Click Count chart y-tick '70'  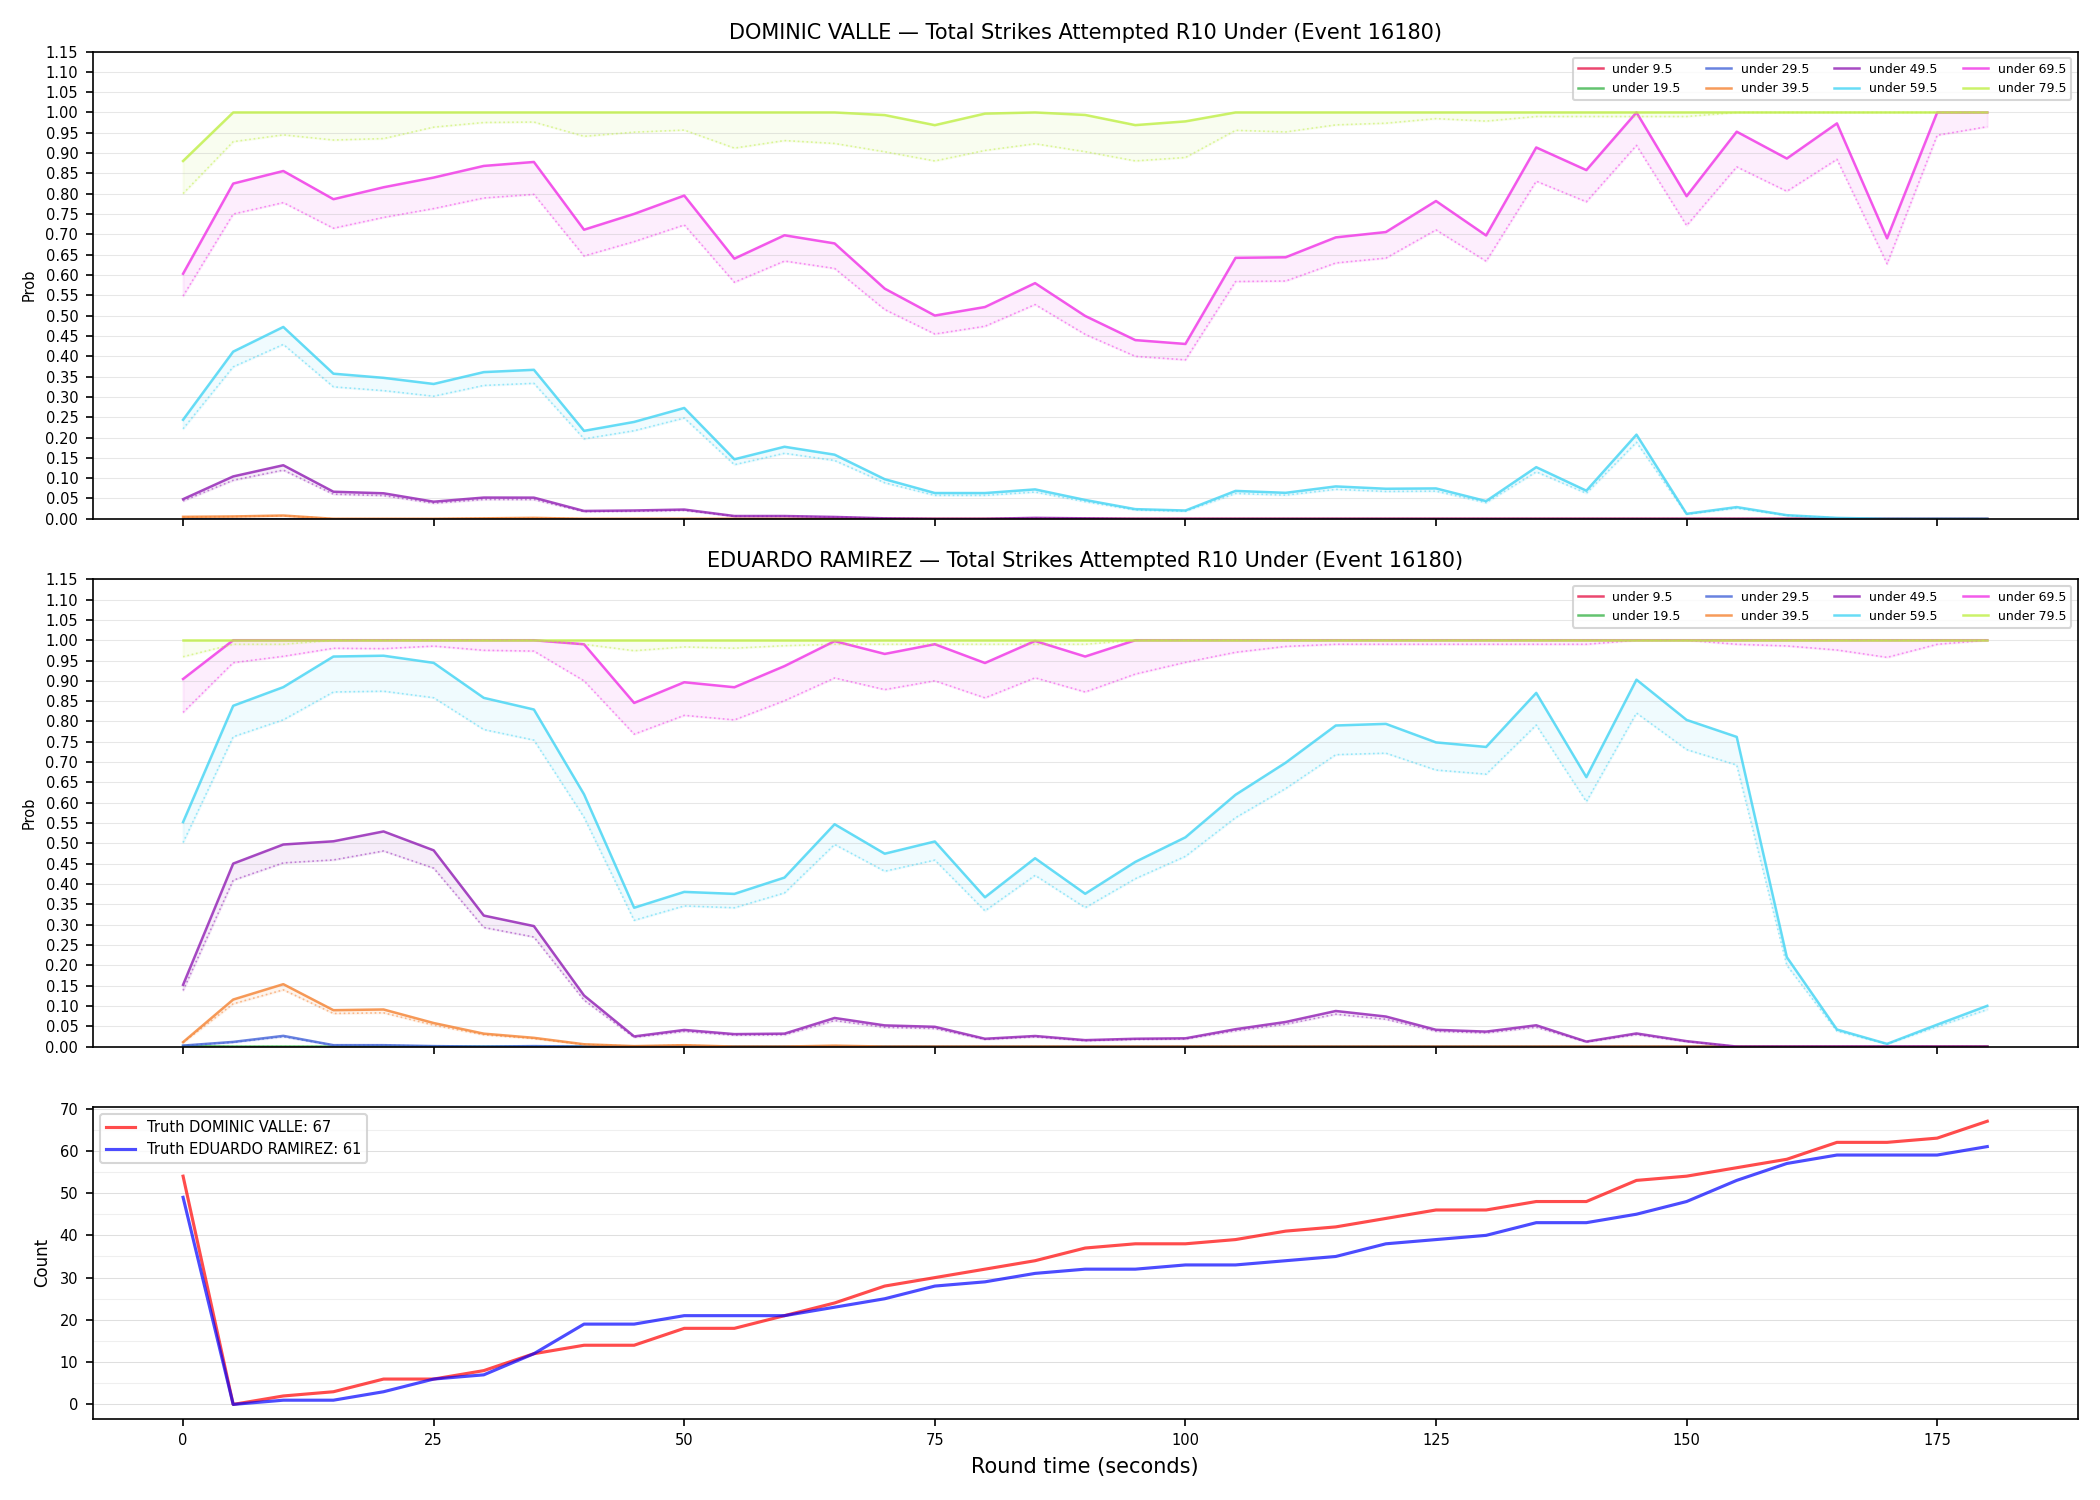(x=69, y=1109)
